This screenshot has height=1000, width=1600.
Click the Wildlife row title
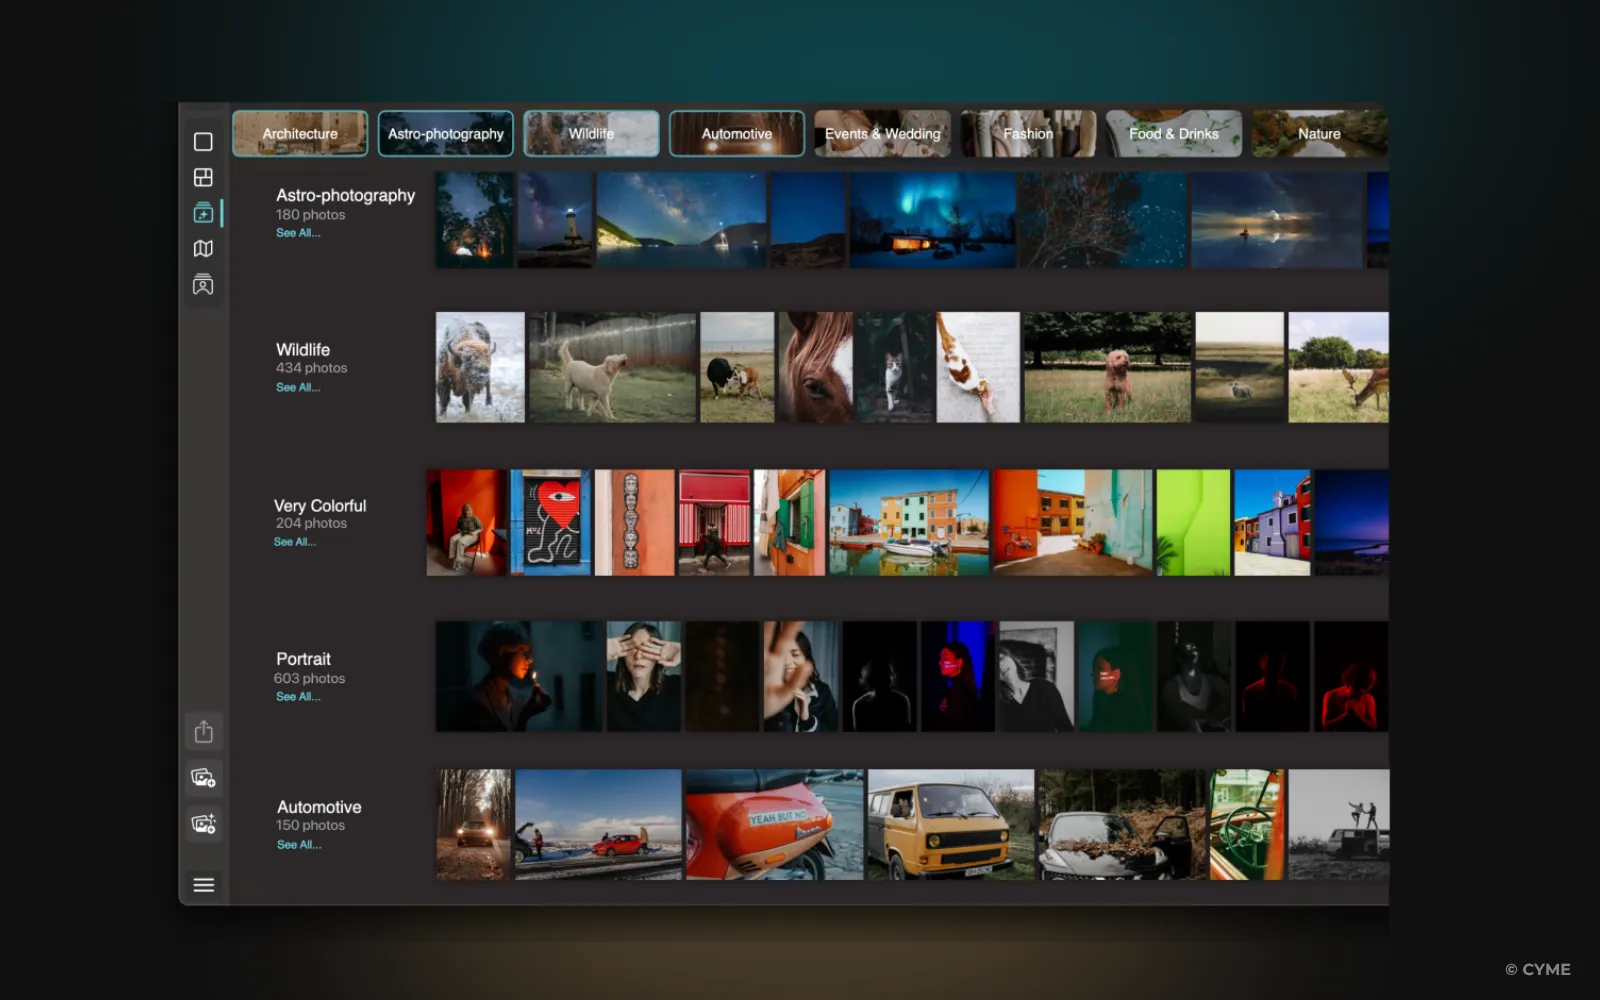tap(303, 350)
